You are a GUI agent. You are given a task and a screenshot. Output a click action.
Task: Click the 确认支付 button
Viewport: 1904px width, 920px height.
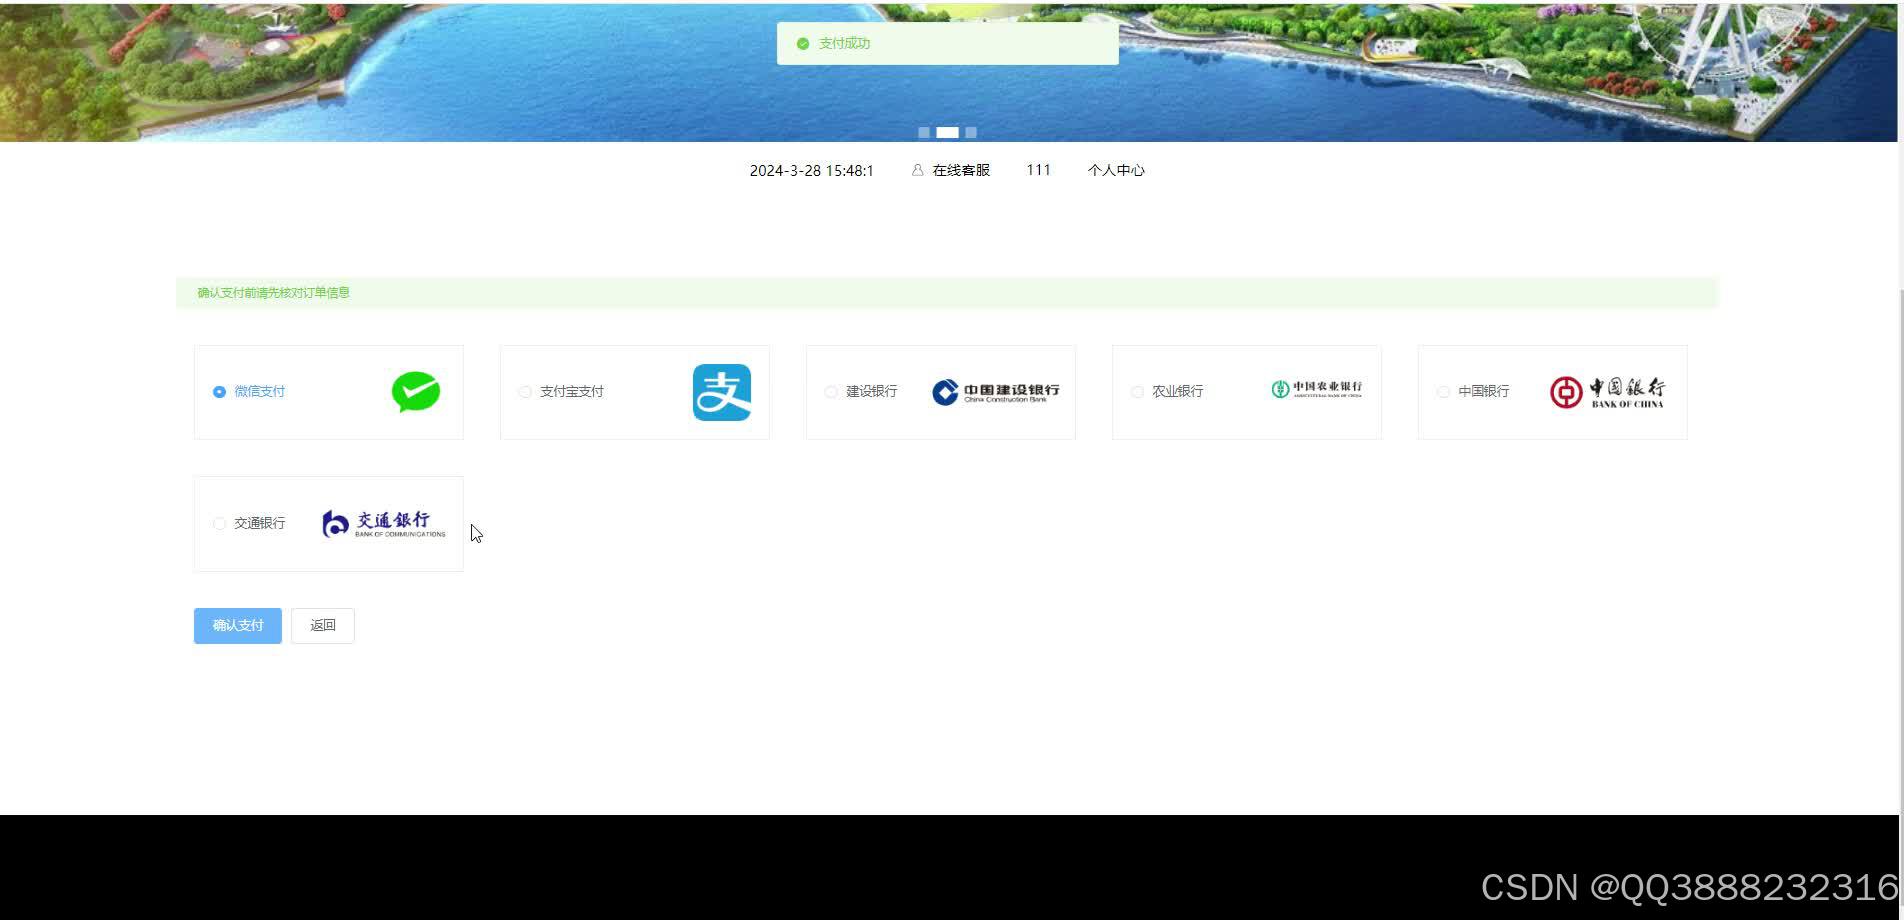click(x=238, y=626)
